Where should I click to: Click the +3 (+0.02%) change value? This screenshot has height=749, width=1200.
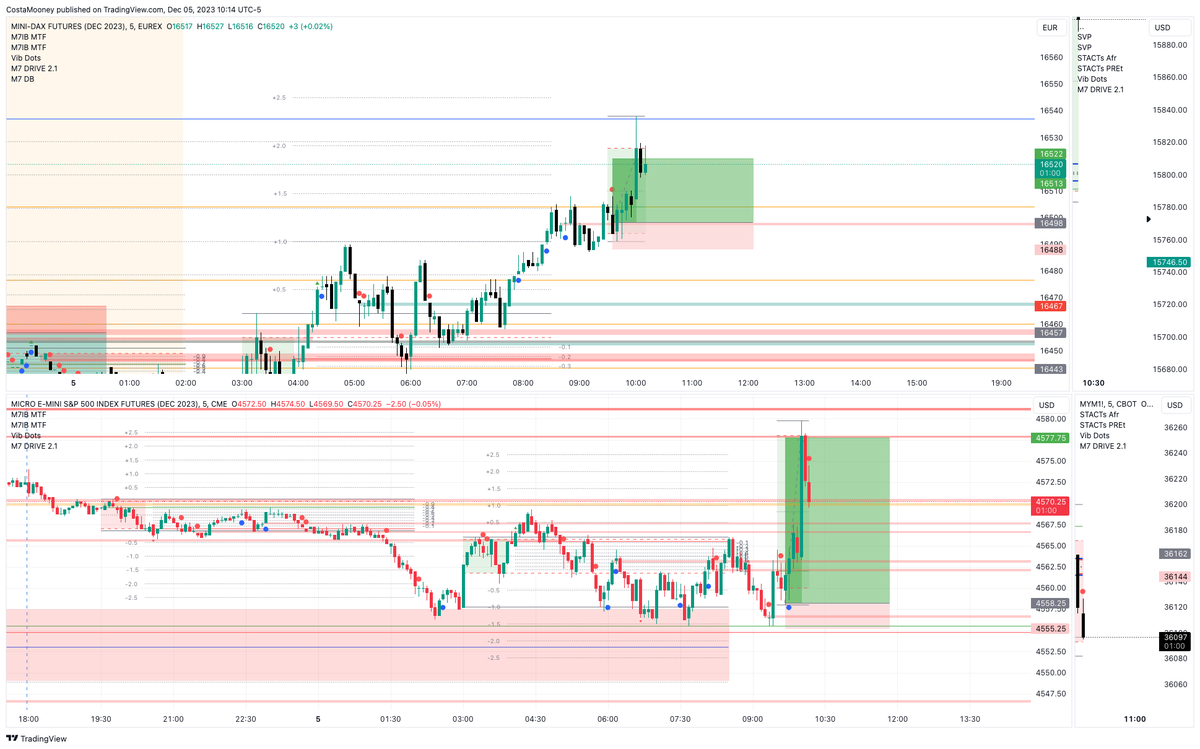(x=312, y=26)
